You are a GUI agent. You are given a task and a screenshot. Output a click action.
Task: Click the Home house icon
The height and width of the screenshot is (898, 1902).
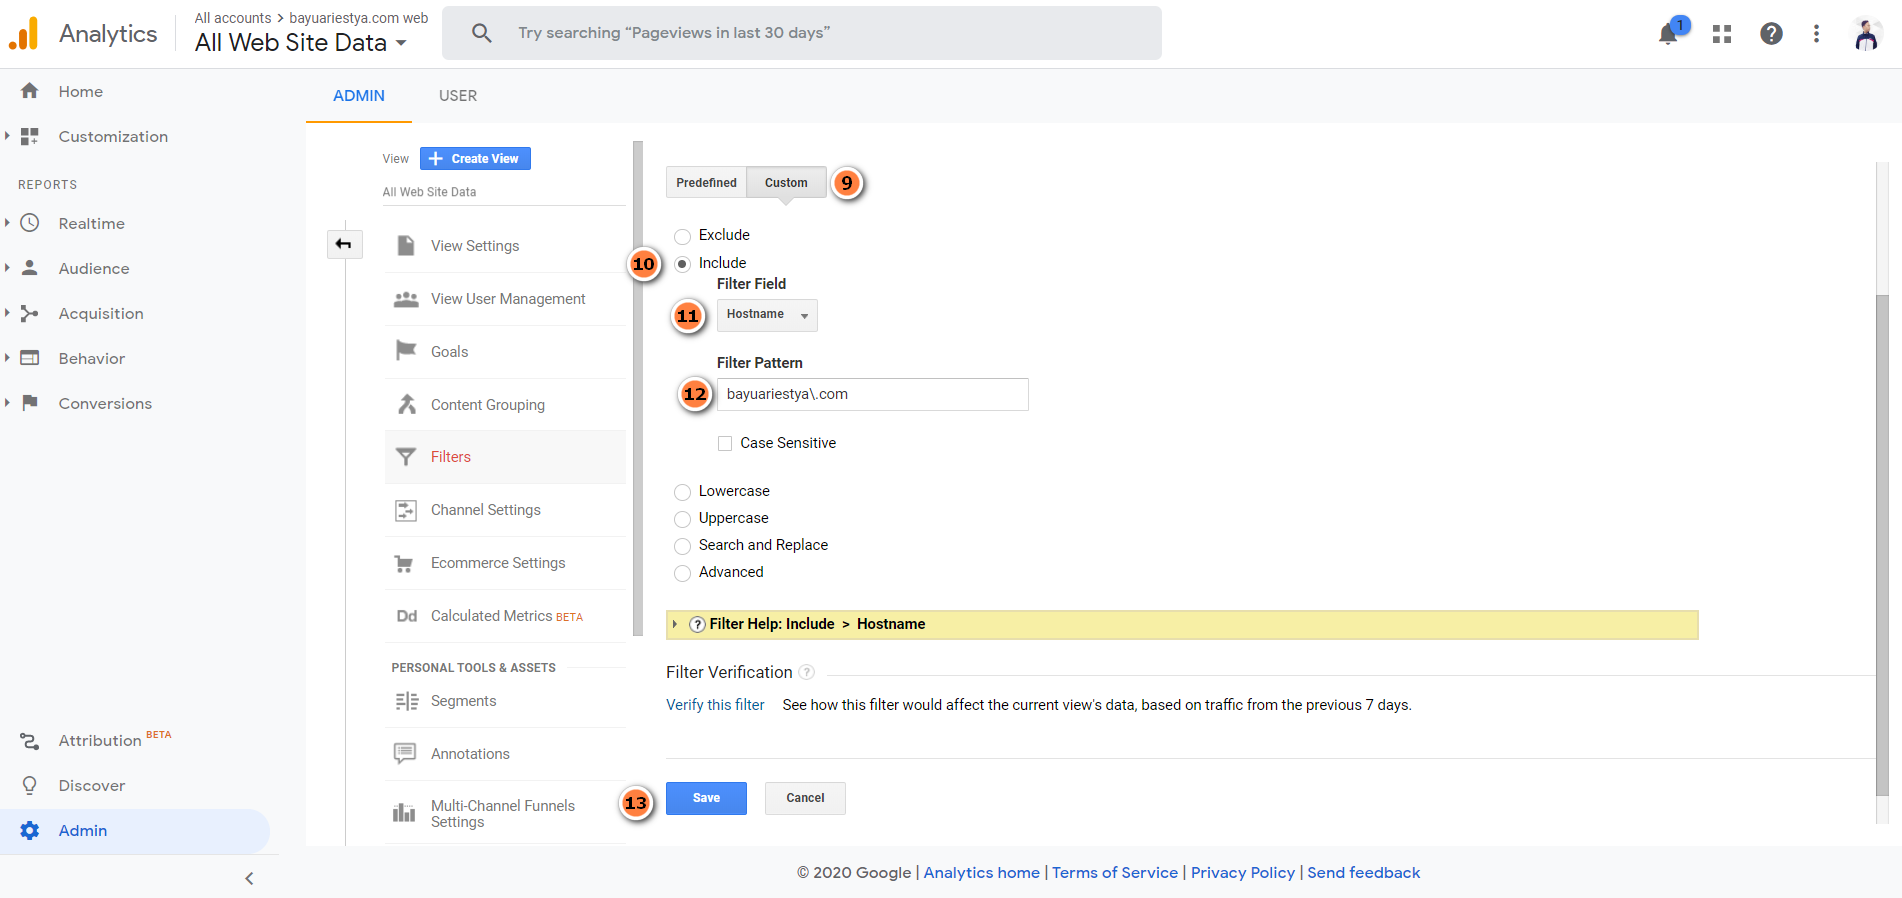click(30, 91)
